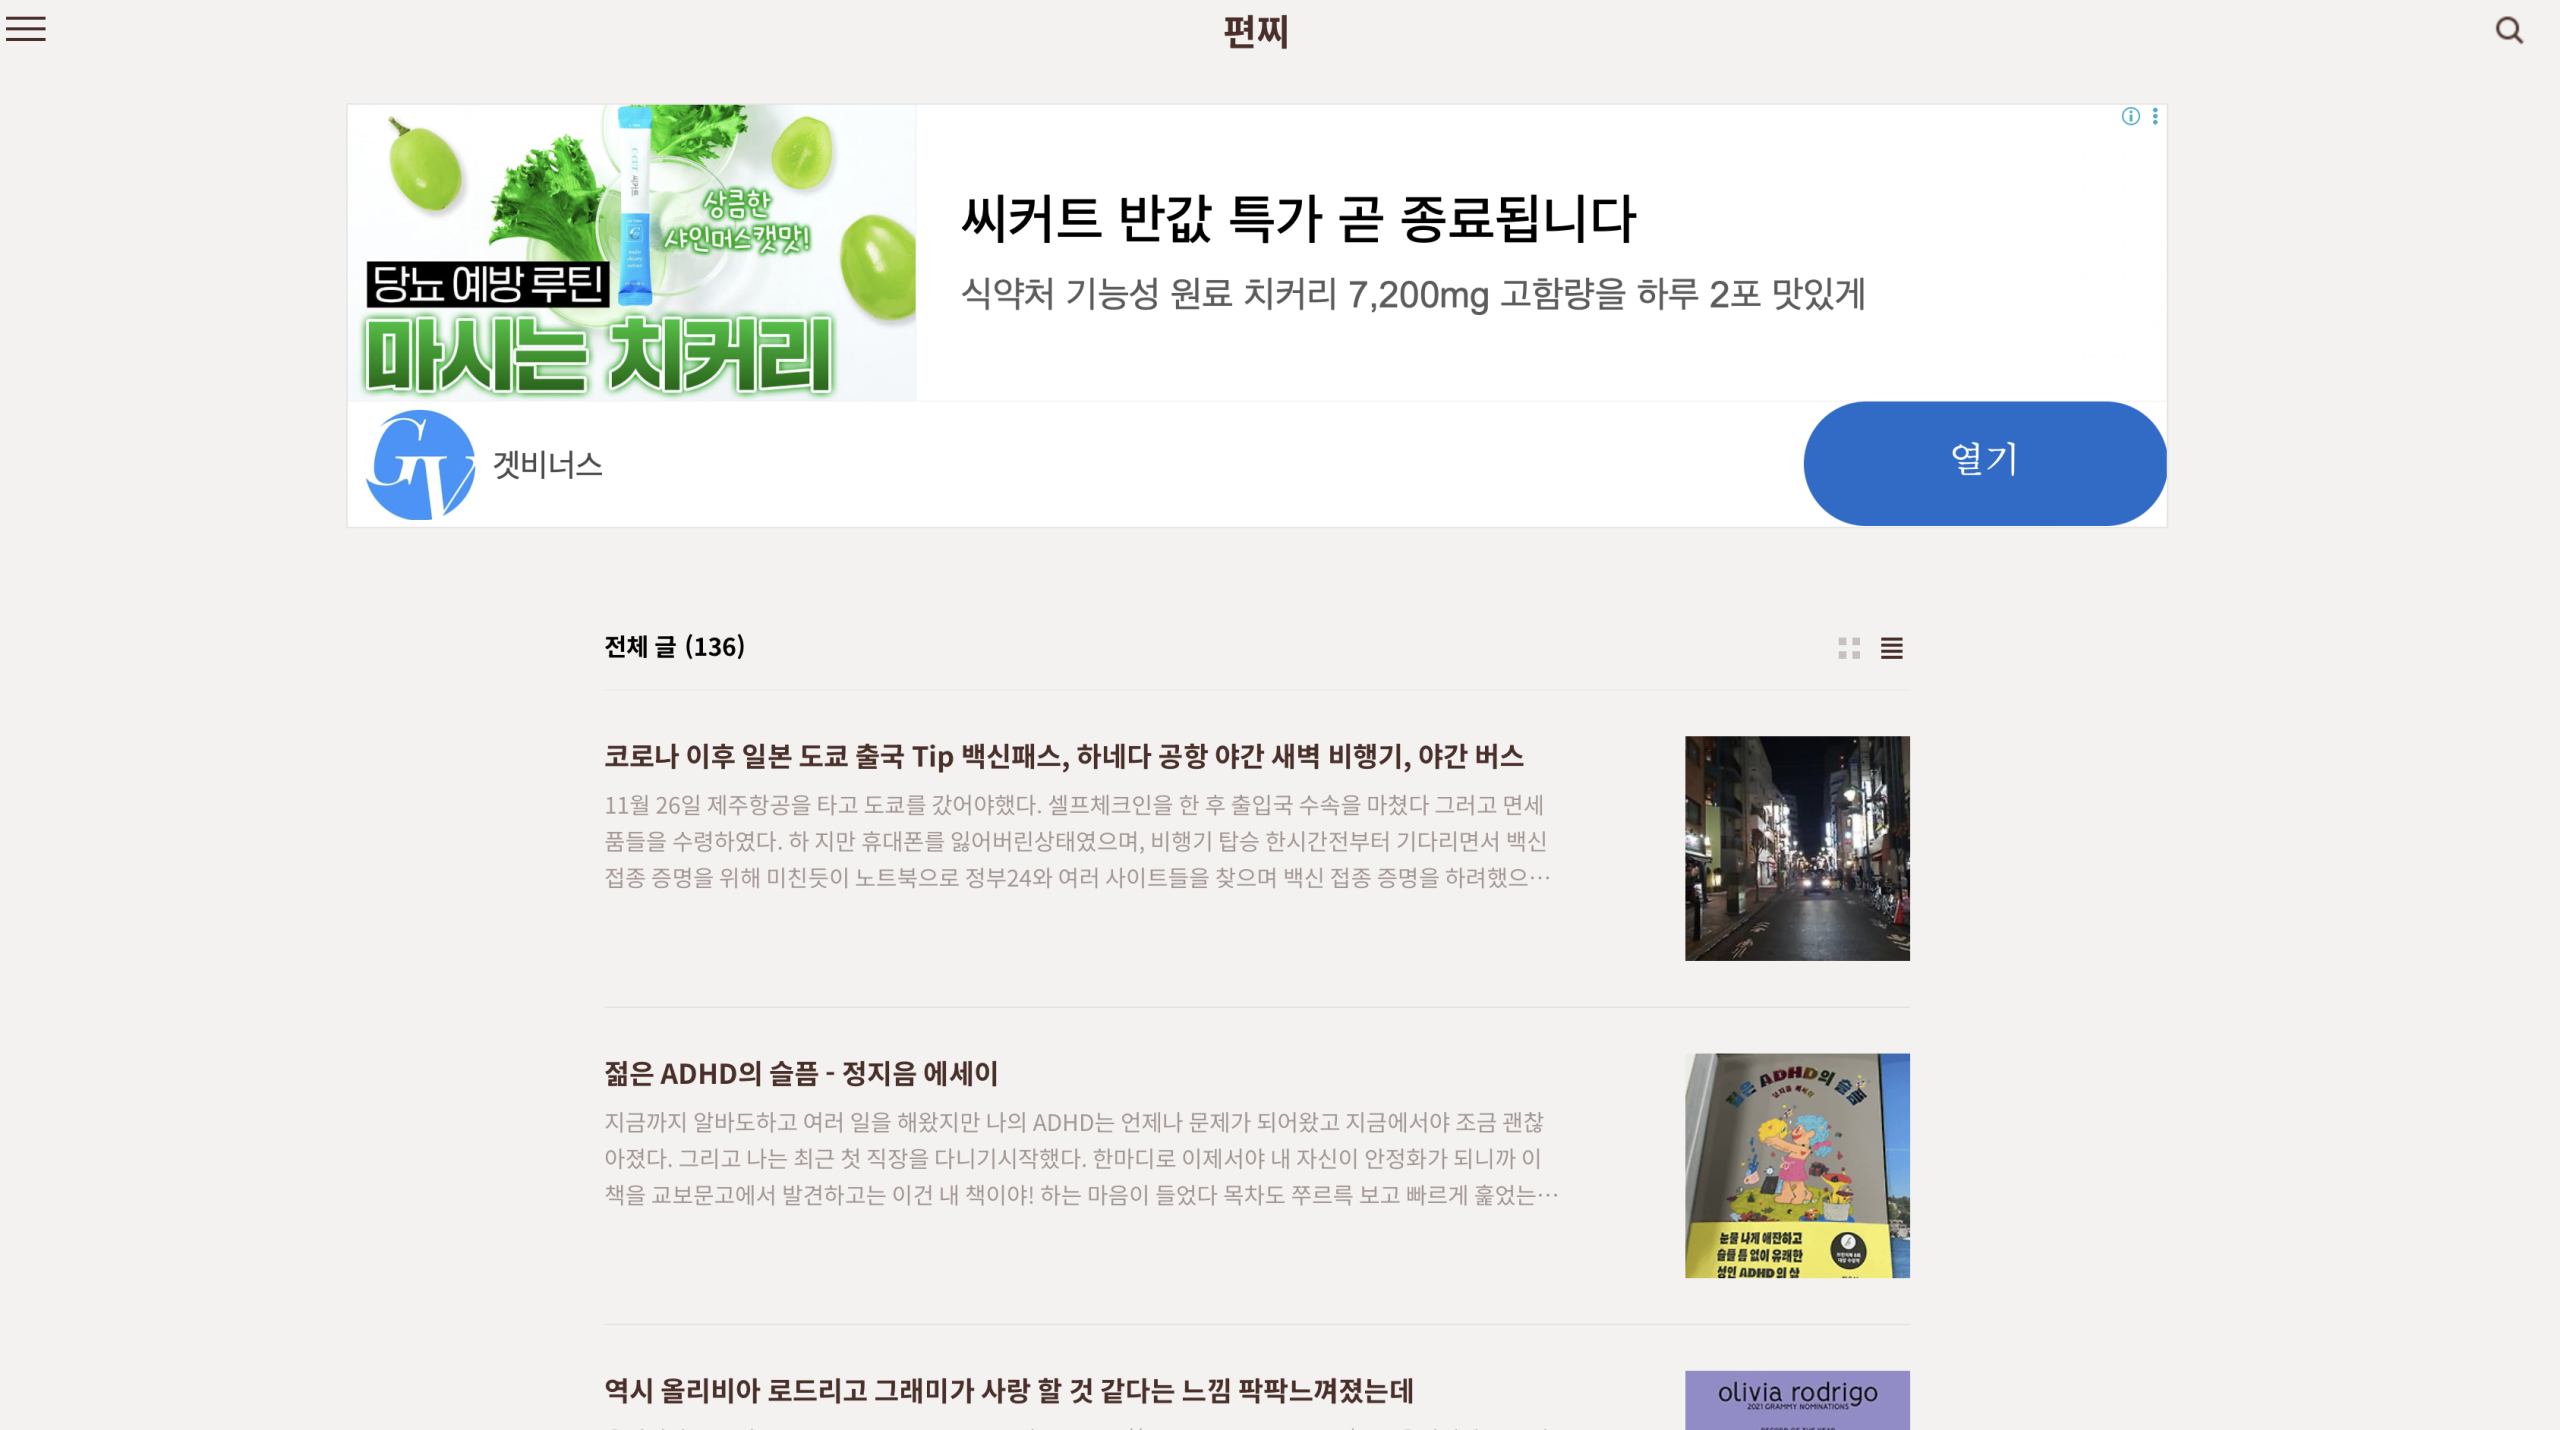Image resolution: width=2560 pixels, height=1430 pixels.
Task: Click the 마시는 치커리 ad image
Action: coord(632,253)
